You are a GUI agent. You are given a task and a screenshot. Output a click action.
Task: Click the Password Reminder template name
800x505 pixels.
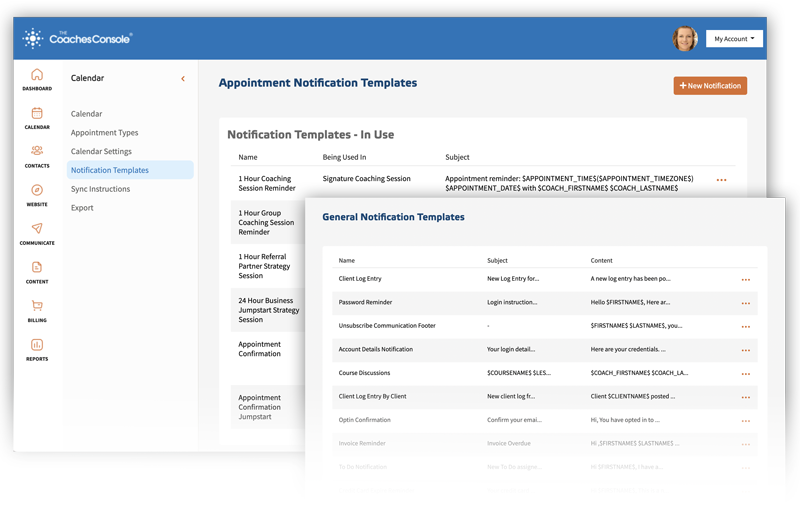pos(365,302)
